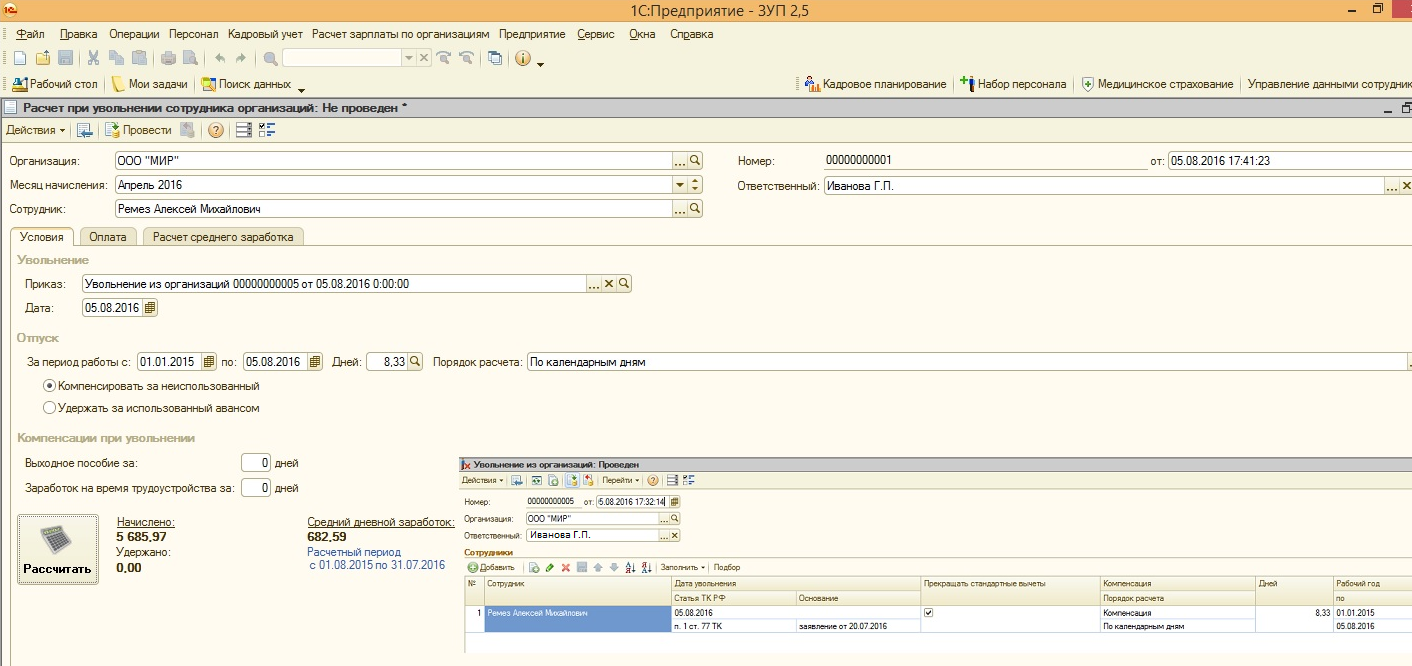Click the Медицинское страхование shield icon
The image size is (1412, 666).
coord(1087,84)
